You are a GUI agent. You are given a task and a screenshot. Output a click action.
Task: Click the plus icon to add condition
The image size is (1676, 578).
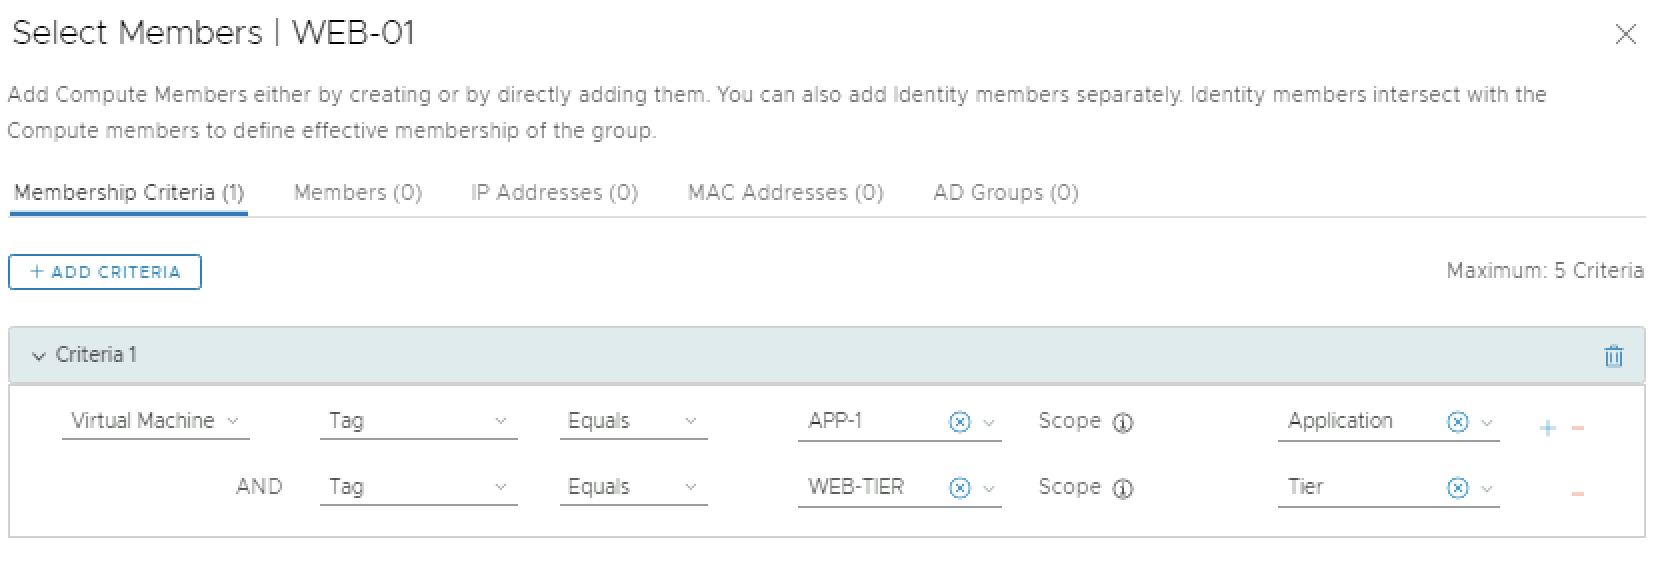(1548, 428)
